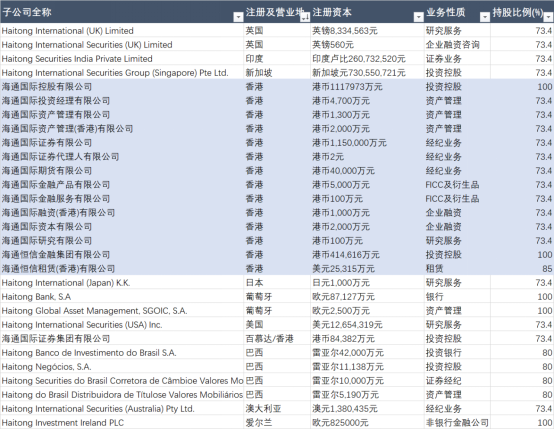Select location cell 百慕达/香港

(277, 339)
